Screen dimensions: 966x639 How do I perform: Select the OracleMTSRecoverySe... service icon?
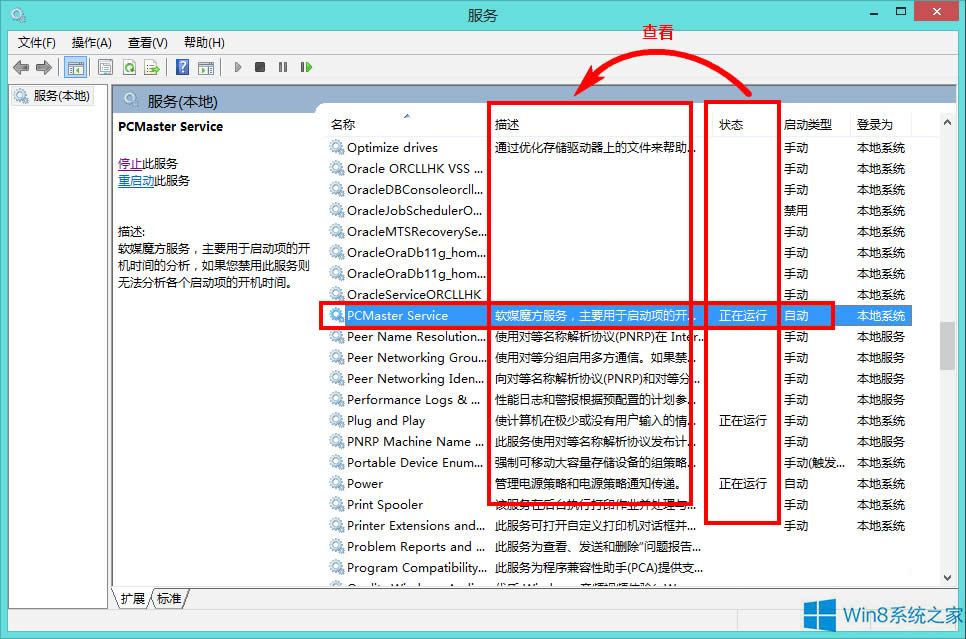(x=336, y=231)
